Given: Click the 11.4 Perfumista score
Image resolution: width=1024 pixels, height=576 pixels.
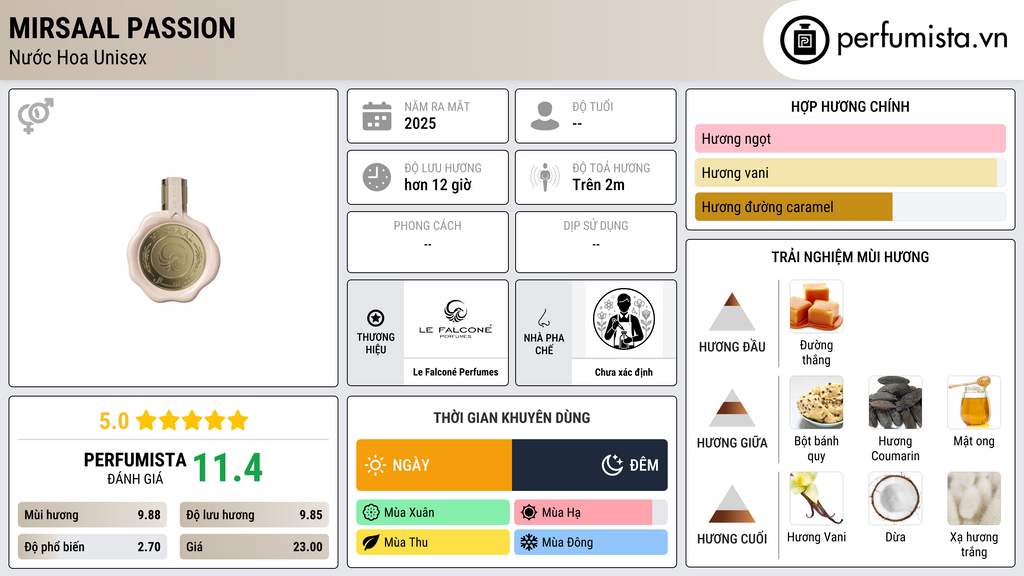Looking at the screenshot, I should click(228, 468).
